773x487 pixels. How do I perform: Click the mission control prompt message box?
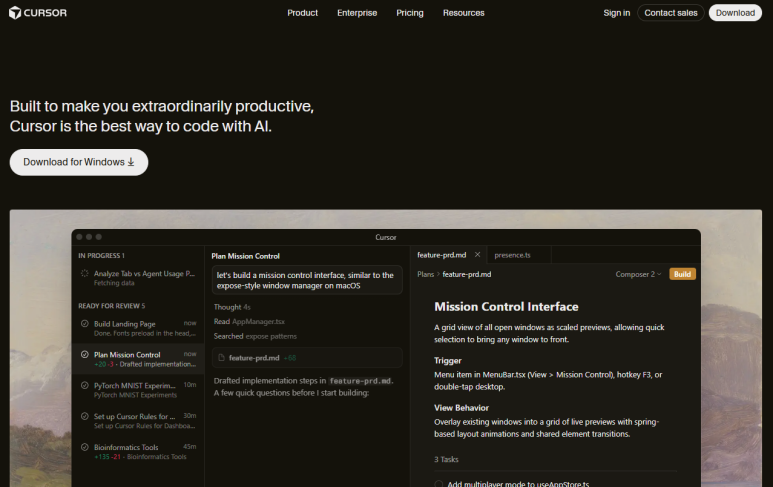coord(307,280)
